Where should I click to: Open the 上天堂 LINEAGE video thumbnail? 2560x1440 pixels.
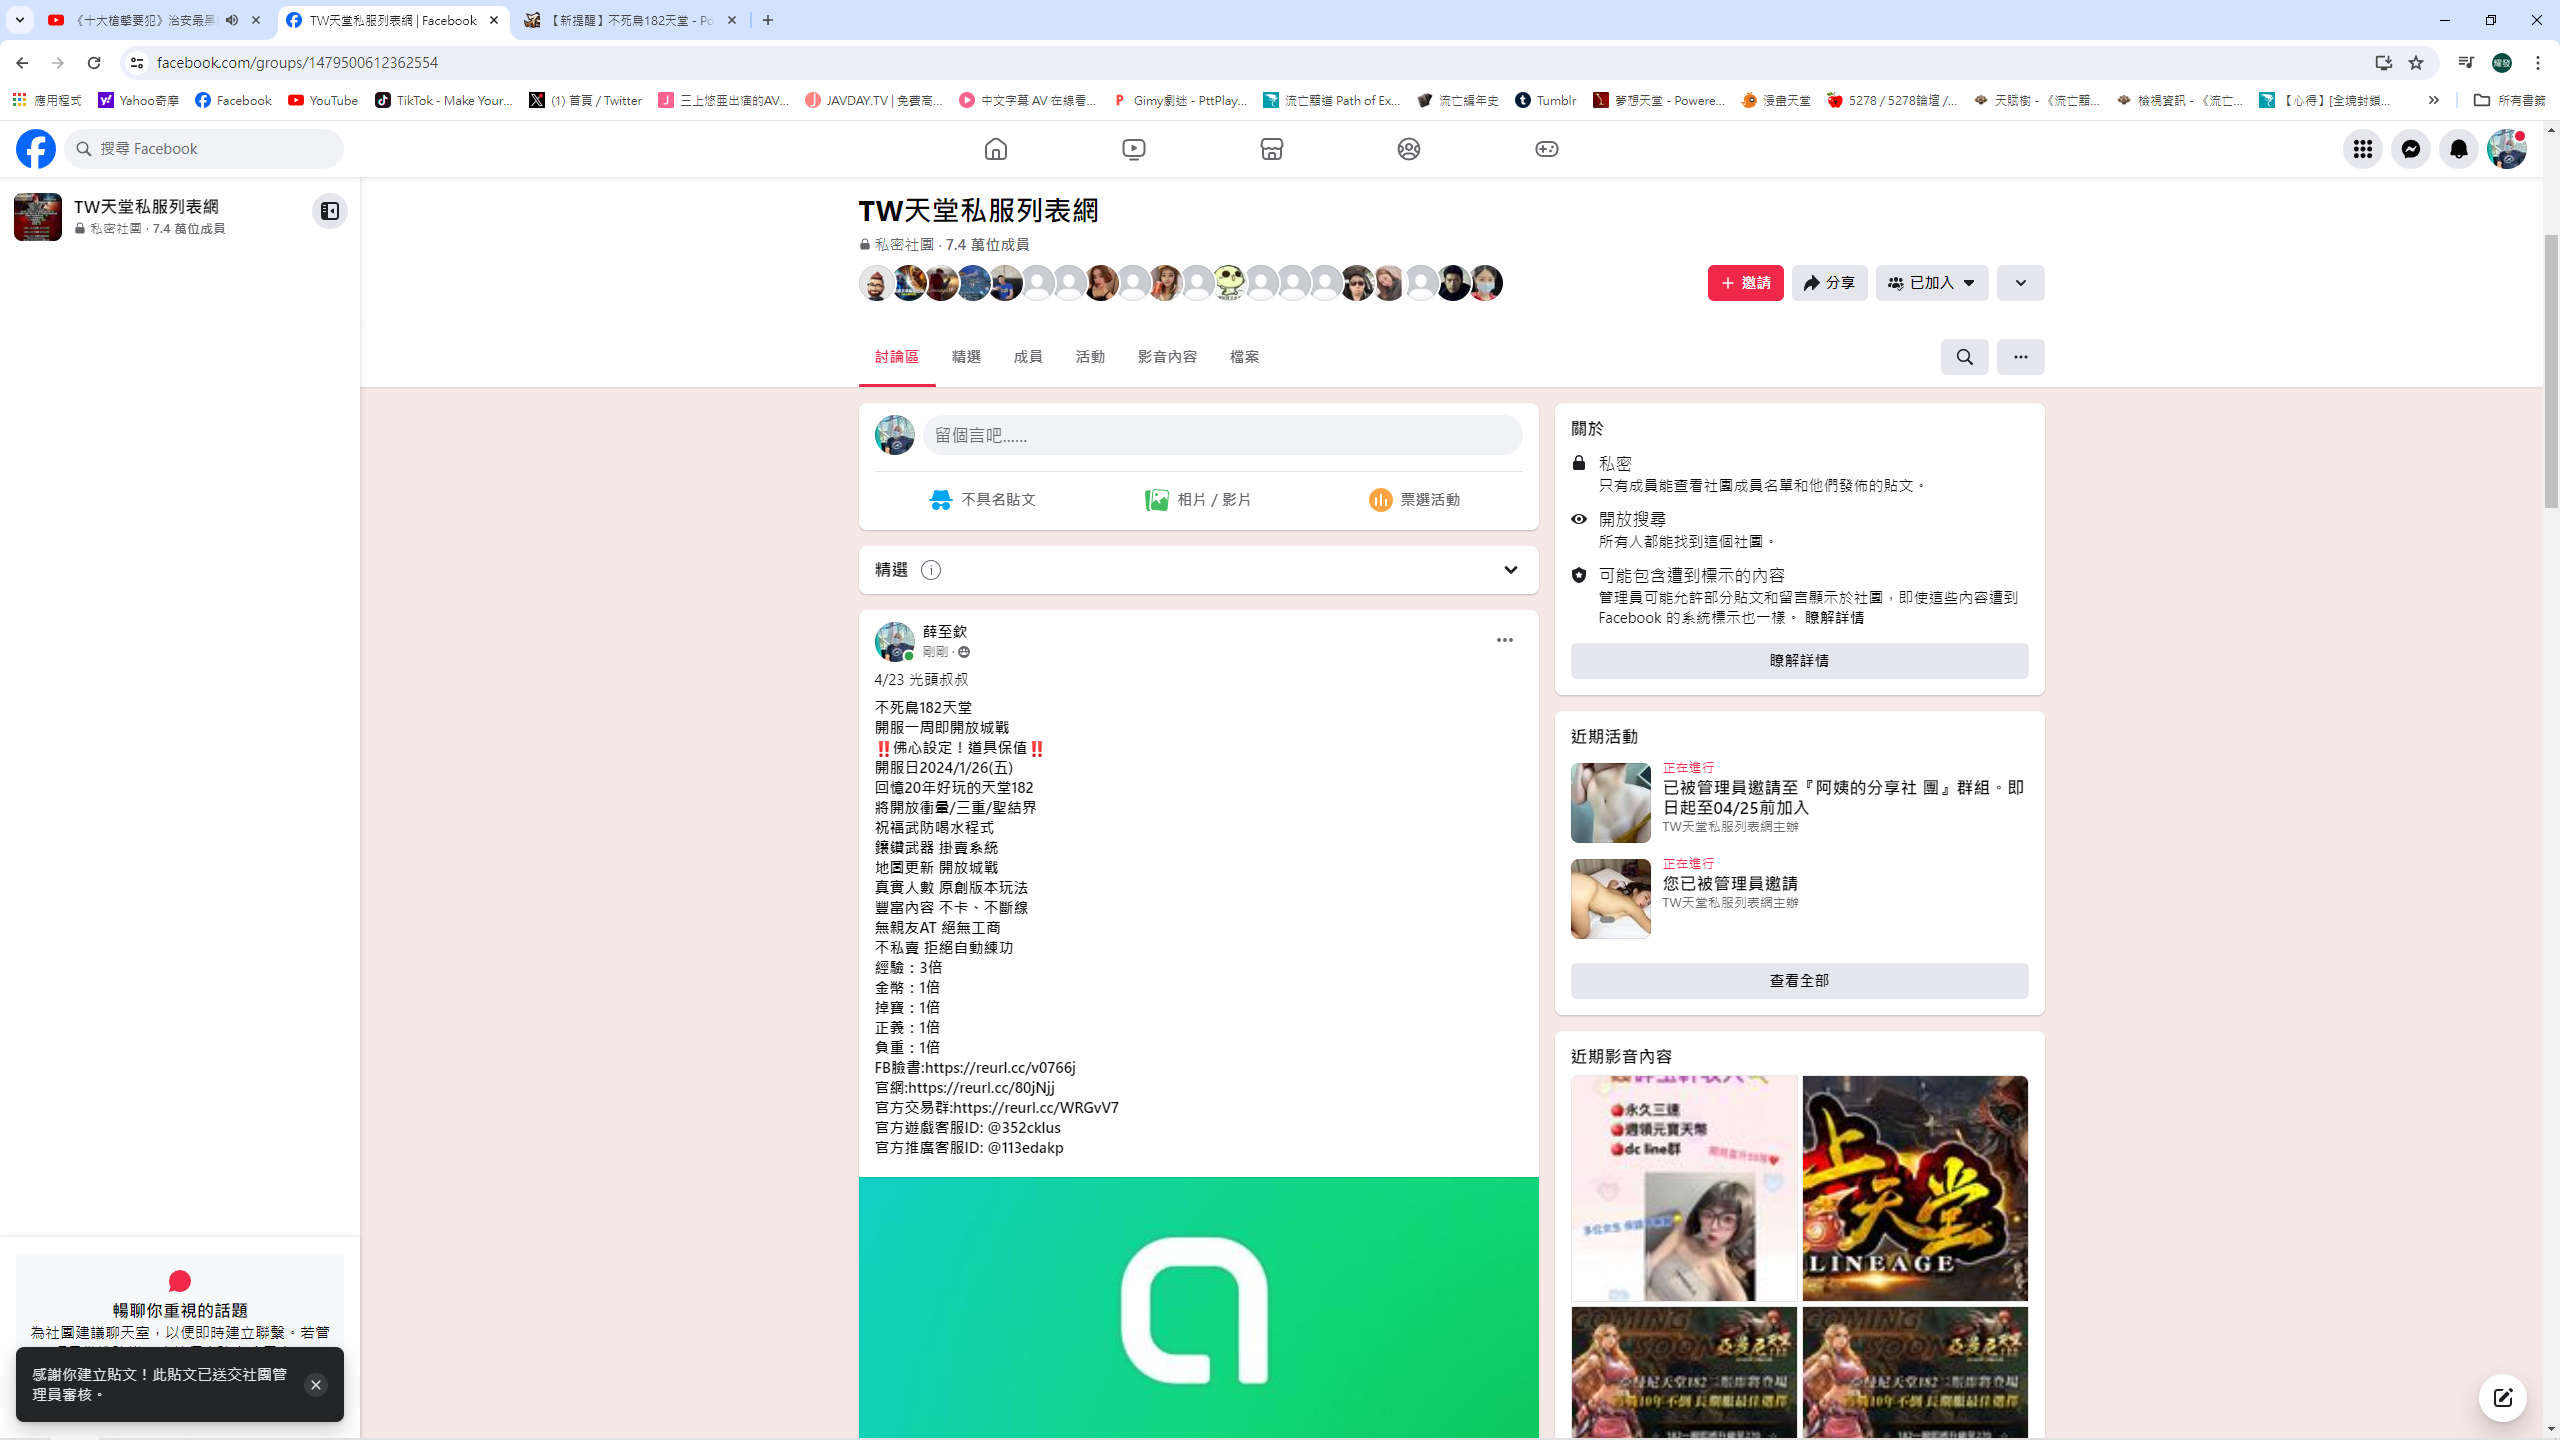(x=1915, y=1188)
